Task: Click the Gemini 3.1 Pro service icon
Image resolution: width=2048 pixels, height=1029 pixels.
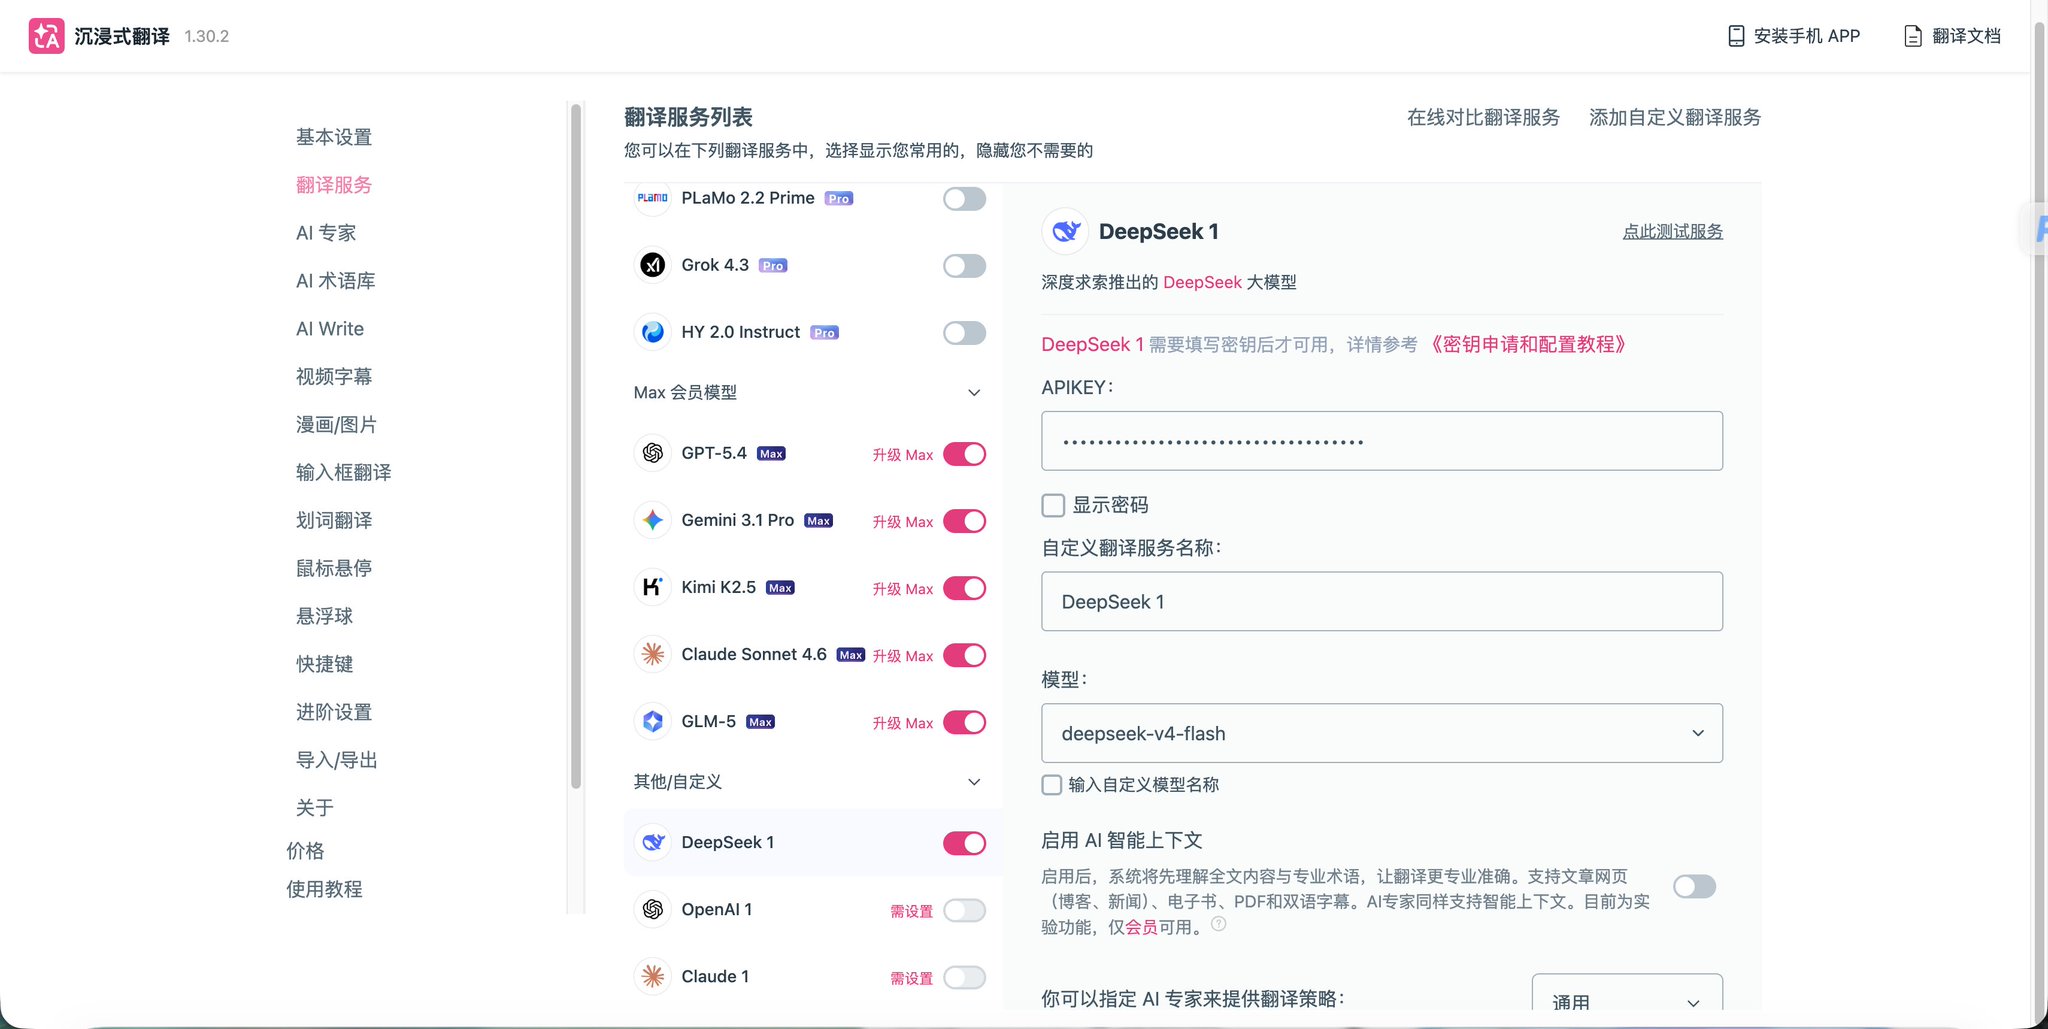Action: pos(653,520)
